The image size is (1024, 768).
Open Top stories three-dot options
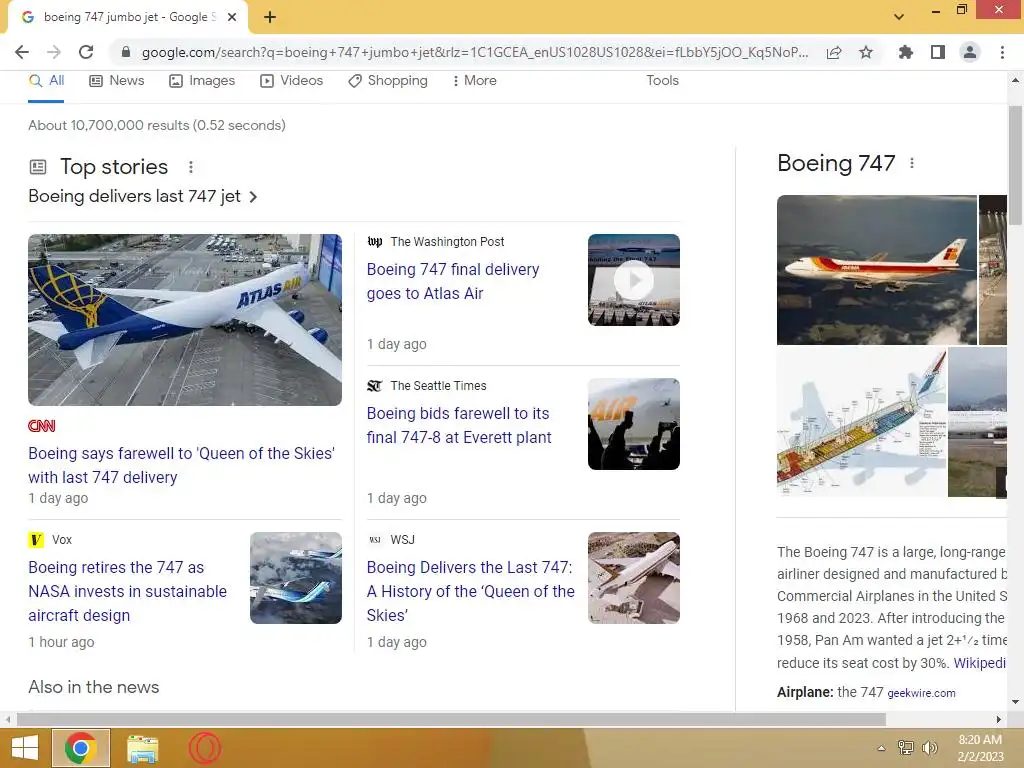pos(191,167)
